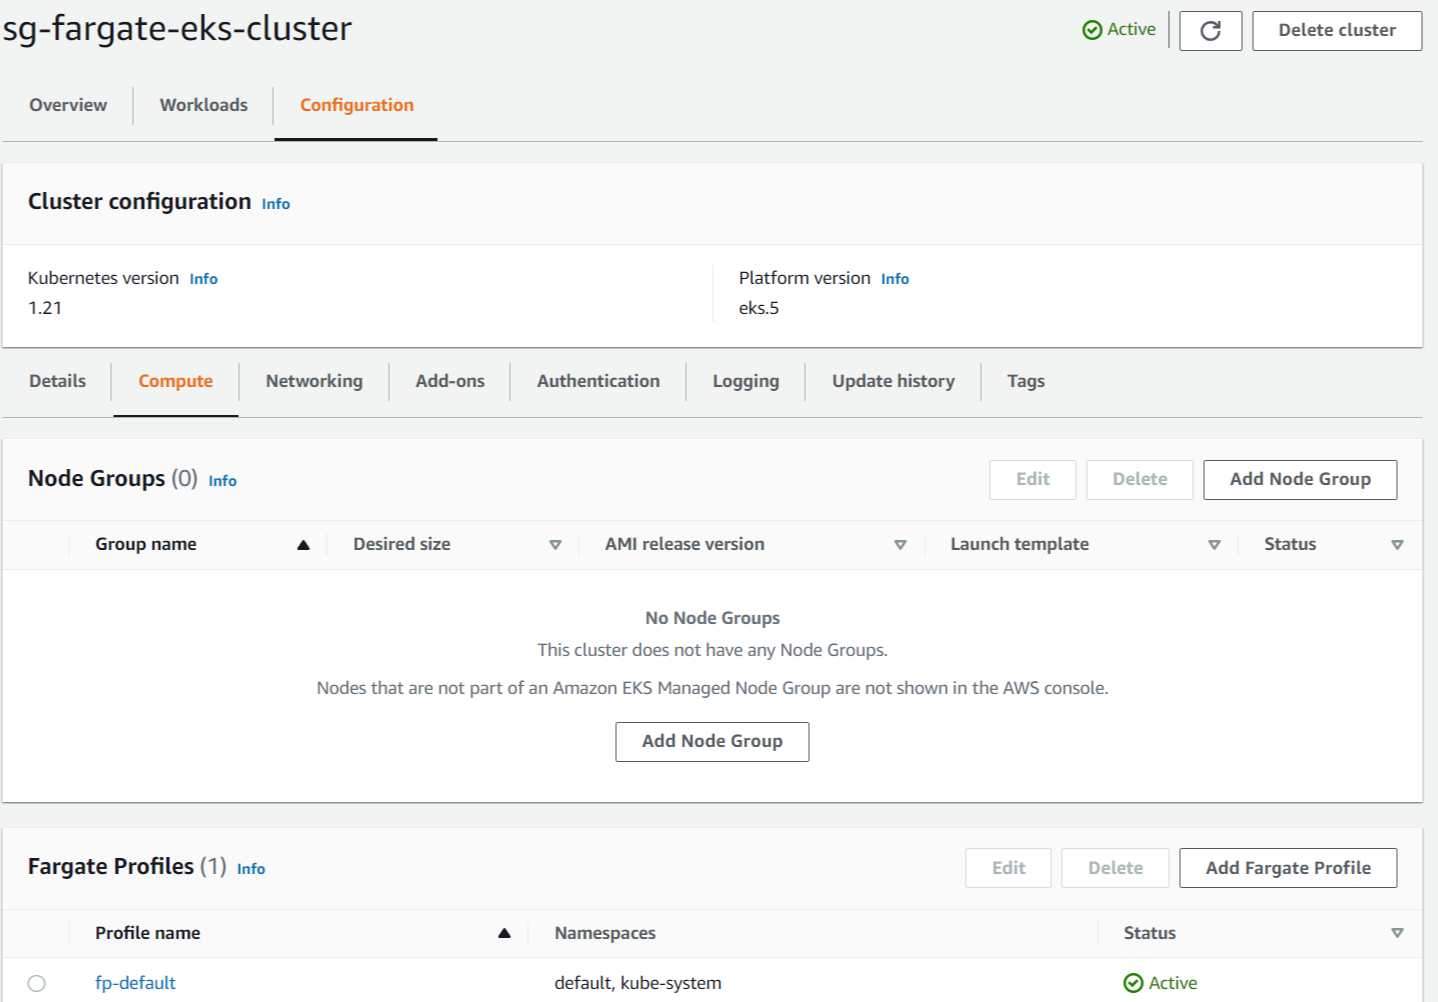The width and height of the screenshot is (1438, 1002).
Task: Sort the Launch template column arrow
Action: pos(1214,545)
